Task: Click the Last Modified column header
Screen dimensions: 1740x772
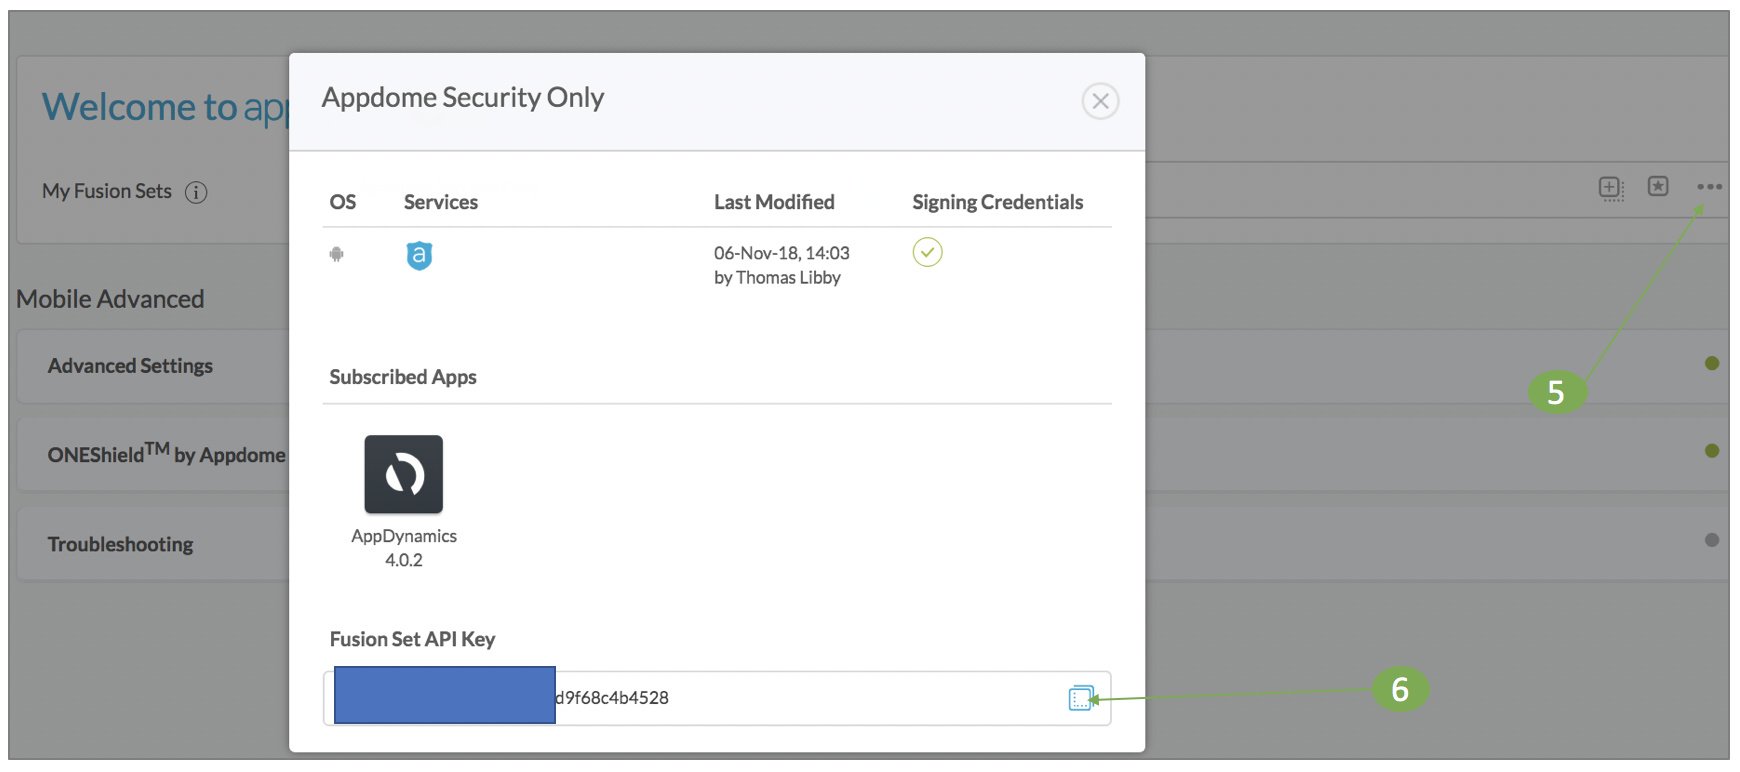Action: coord(774,202)
